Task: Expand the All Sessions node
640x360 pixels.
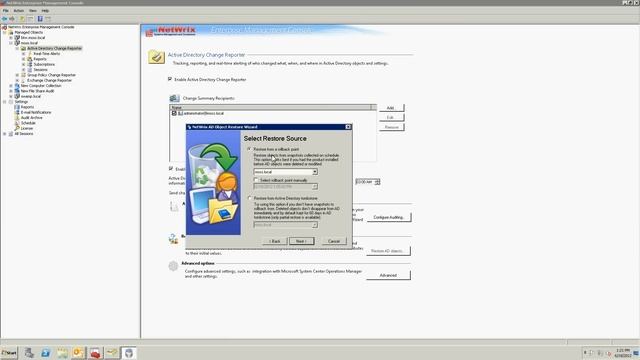Action: tap(5, 133)
